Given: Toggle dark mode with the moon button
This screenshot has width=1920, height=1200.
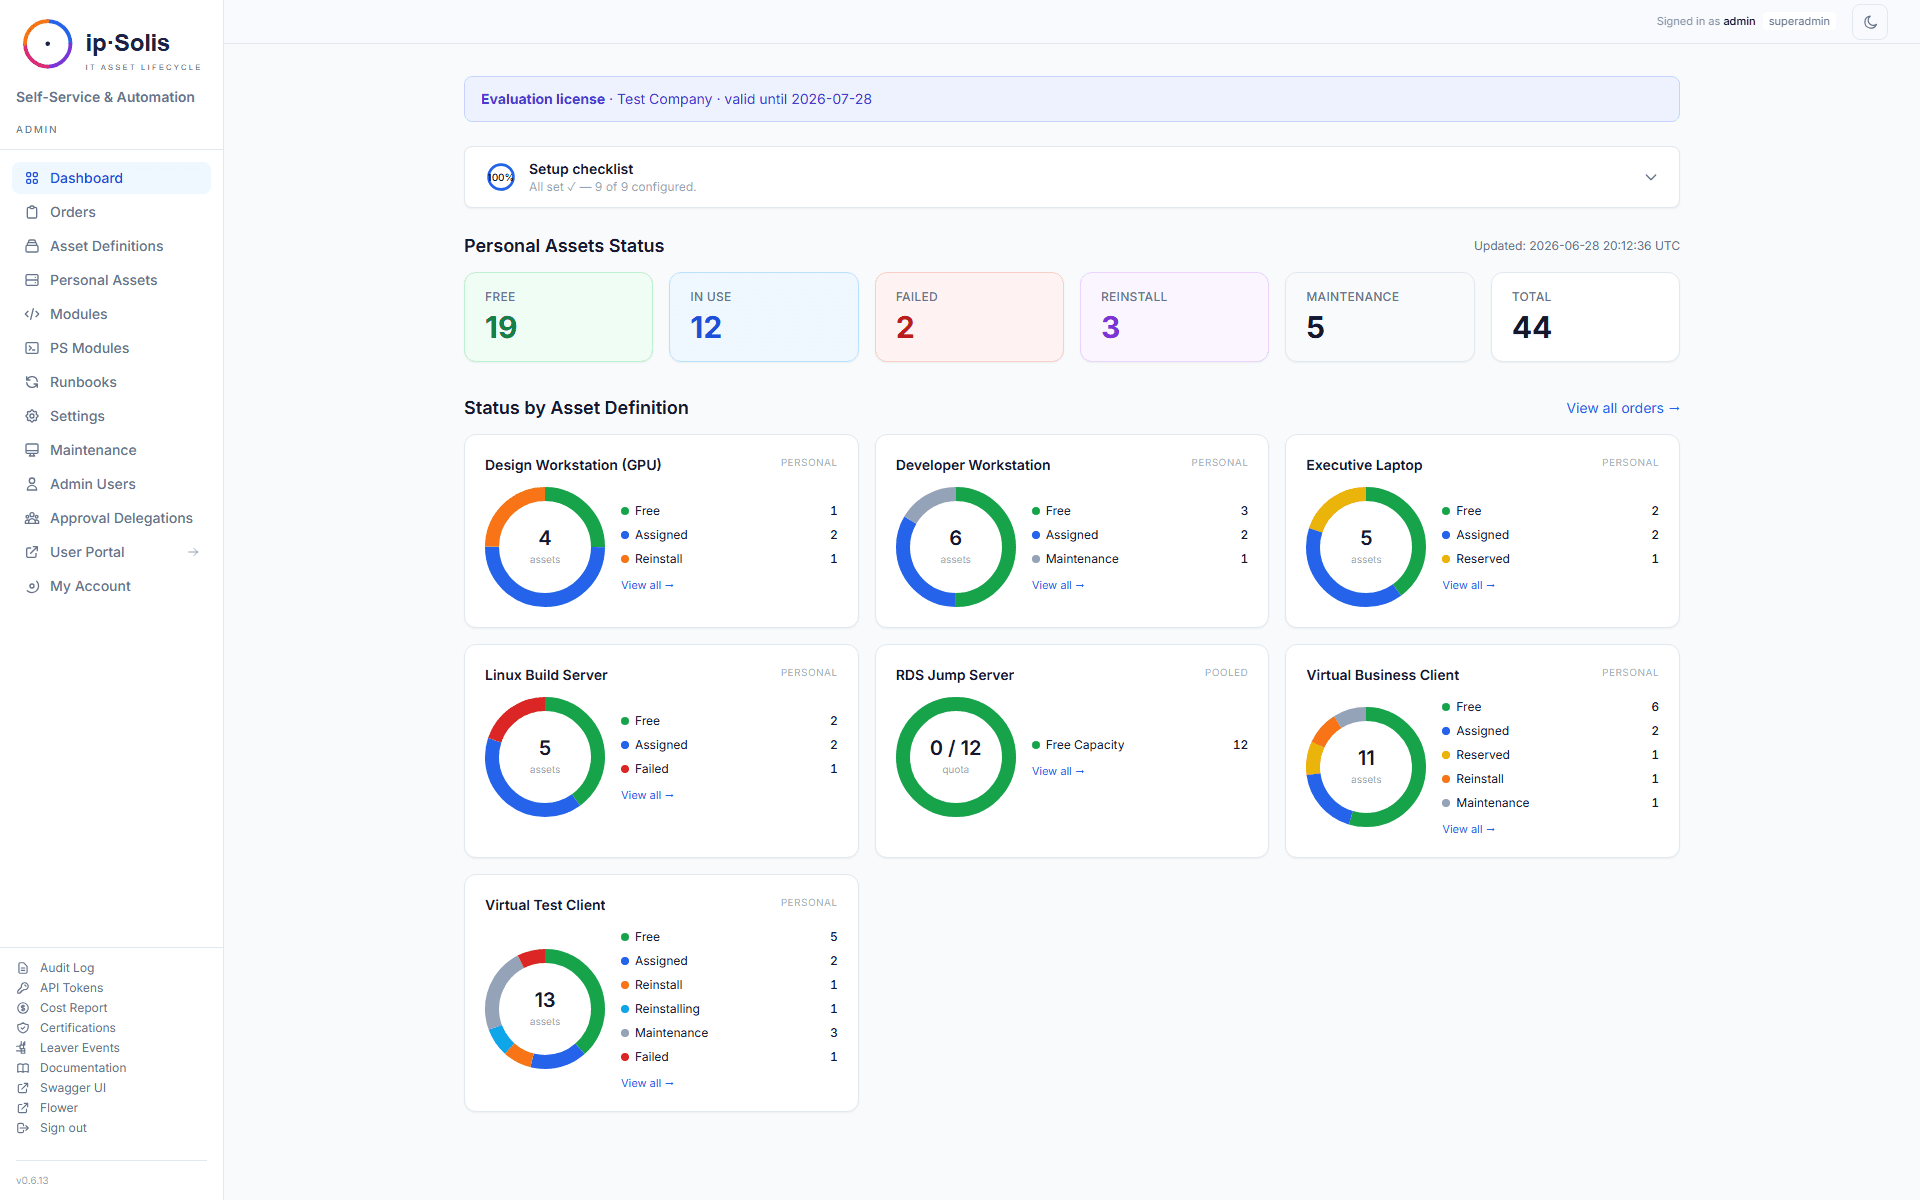Looking at the screenshot, I should coord(1870,22).
